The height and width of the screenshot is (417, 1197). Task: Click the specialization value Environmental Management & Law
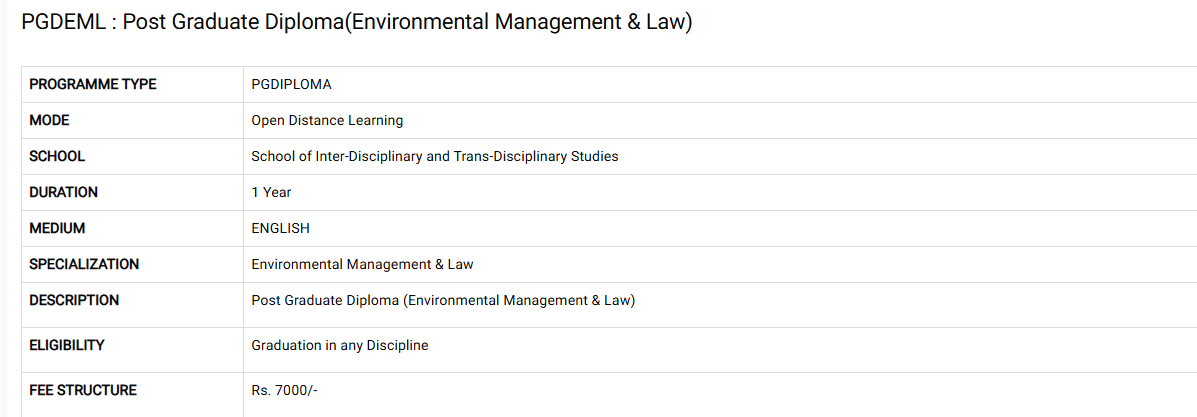362,264
